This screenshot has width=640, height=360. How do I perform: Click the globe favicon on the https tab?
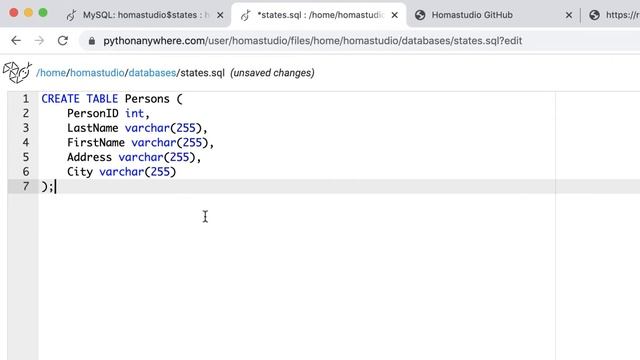(595, 15)
